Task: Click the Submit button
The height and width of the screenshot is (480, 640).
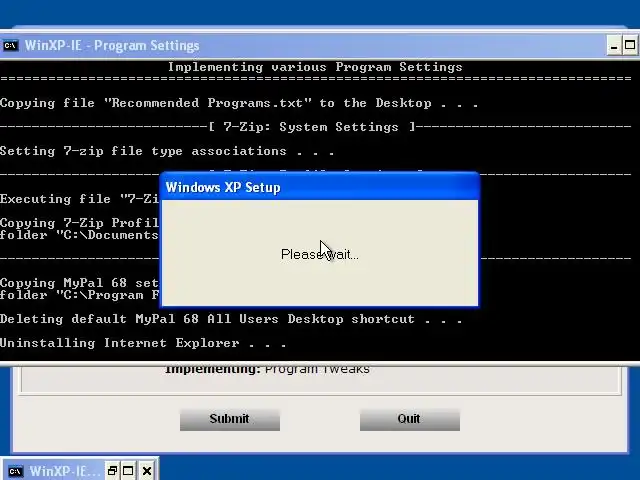Action: (x=230, y=419)
